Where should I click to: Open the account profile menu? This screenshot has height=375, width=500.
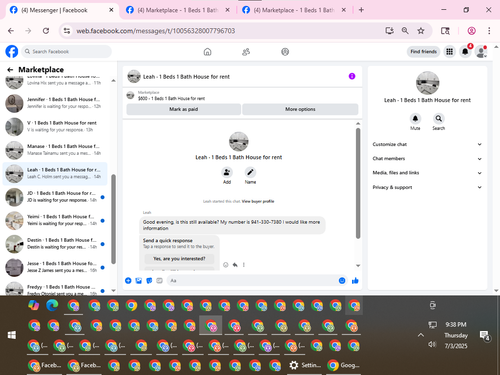pos(481,52)
